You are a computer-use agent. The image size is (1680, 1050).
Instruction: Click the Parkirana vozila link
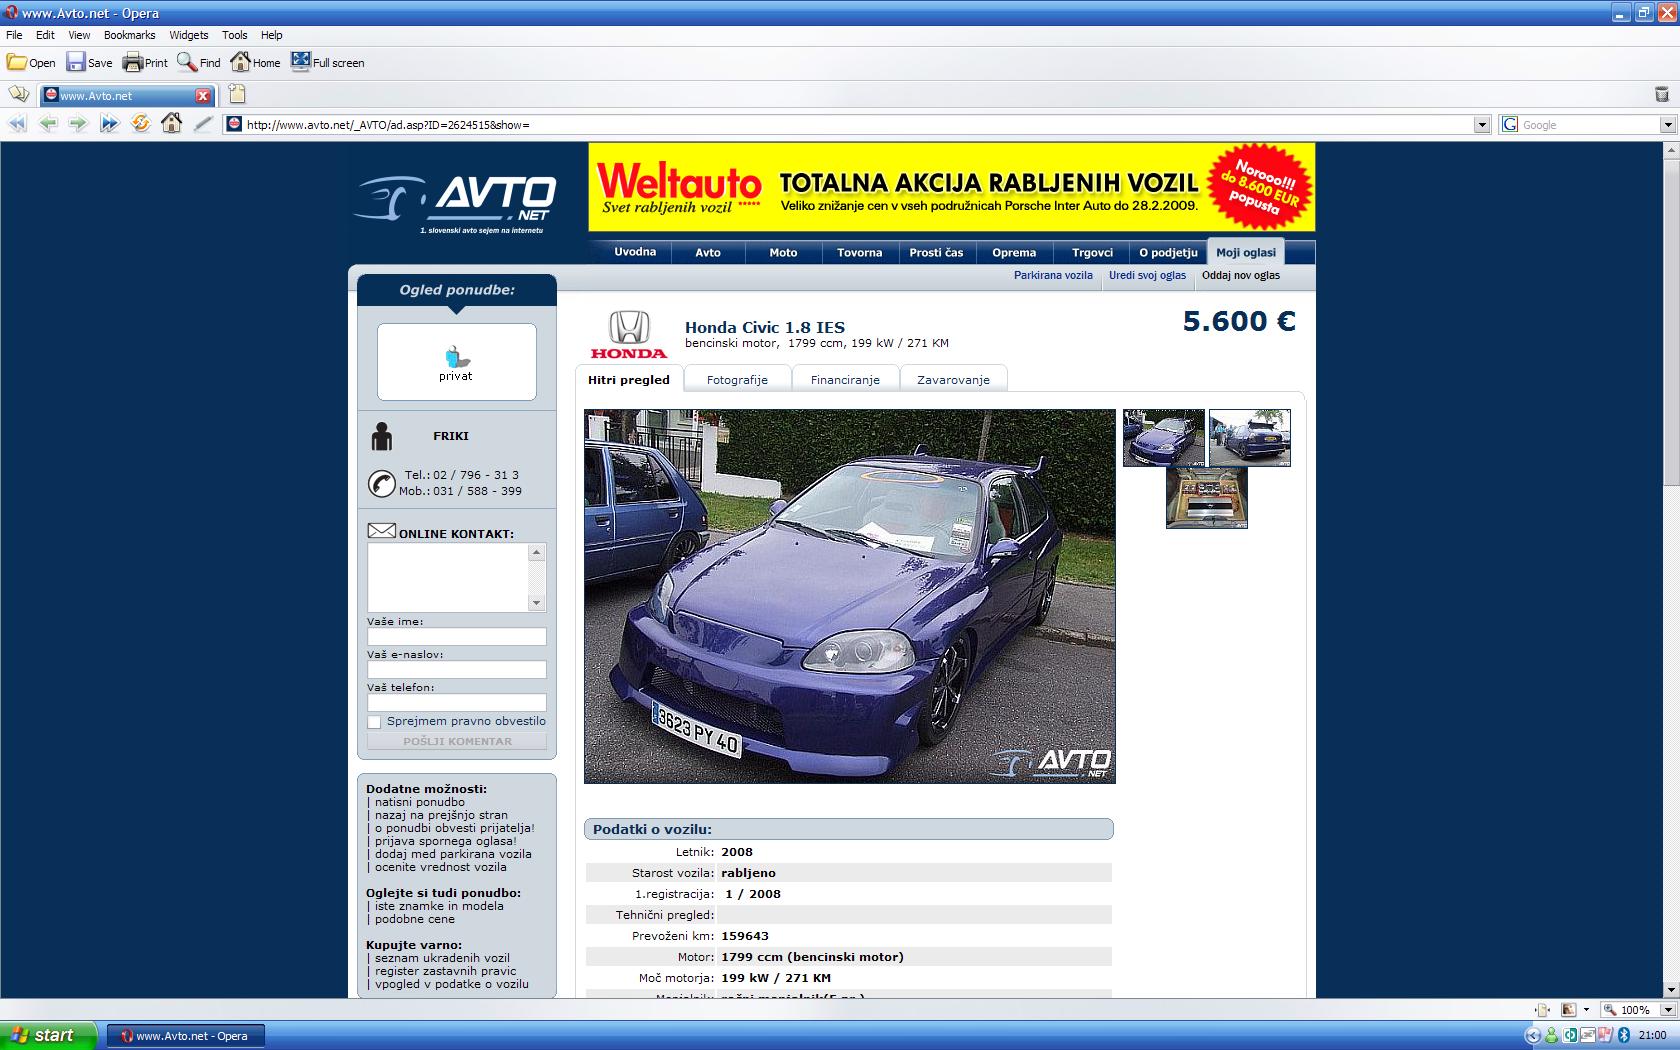(x=1053, y=275)
